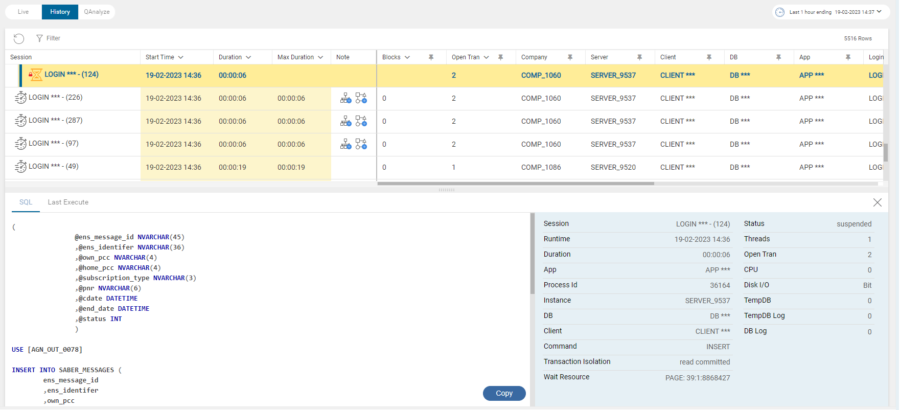This screenshot has width=900, height=410.
Task: Click the blocked hourglass icon for LOGIN (124)
Action: (35, 74)
